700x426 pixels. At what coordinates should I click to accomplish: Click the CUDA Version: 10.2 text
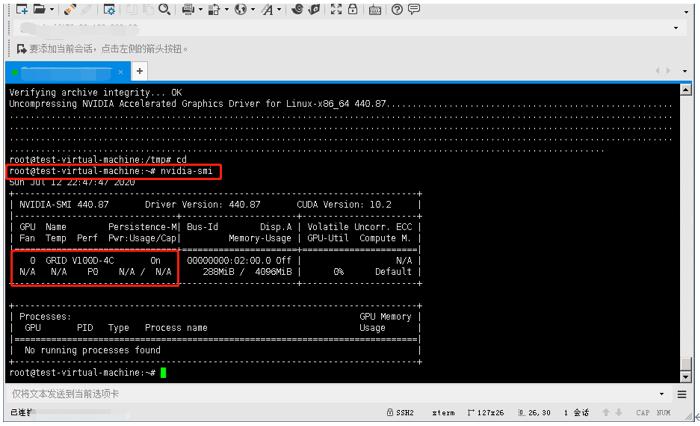click(x=344, y=205)
